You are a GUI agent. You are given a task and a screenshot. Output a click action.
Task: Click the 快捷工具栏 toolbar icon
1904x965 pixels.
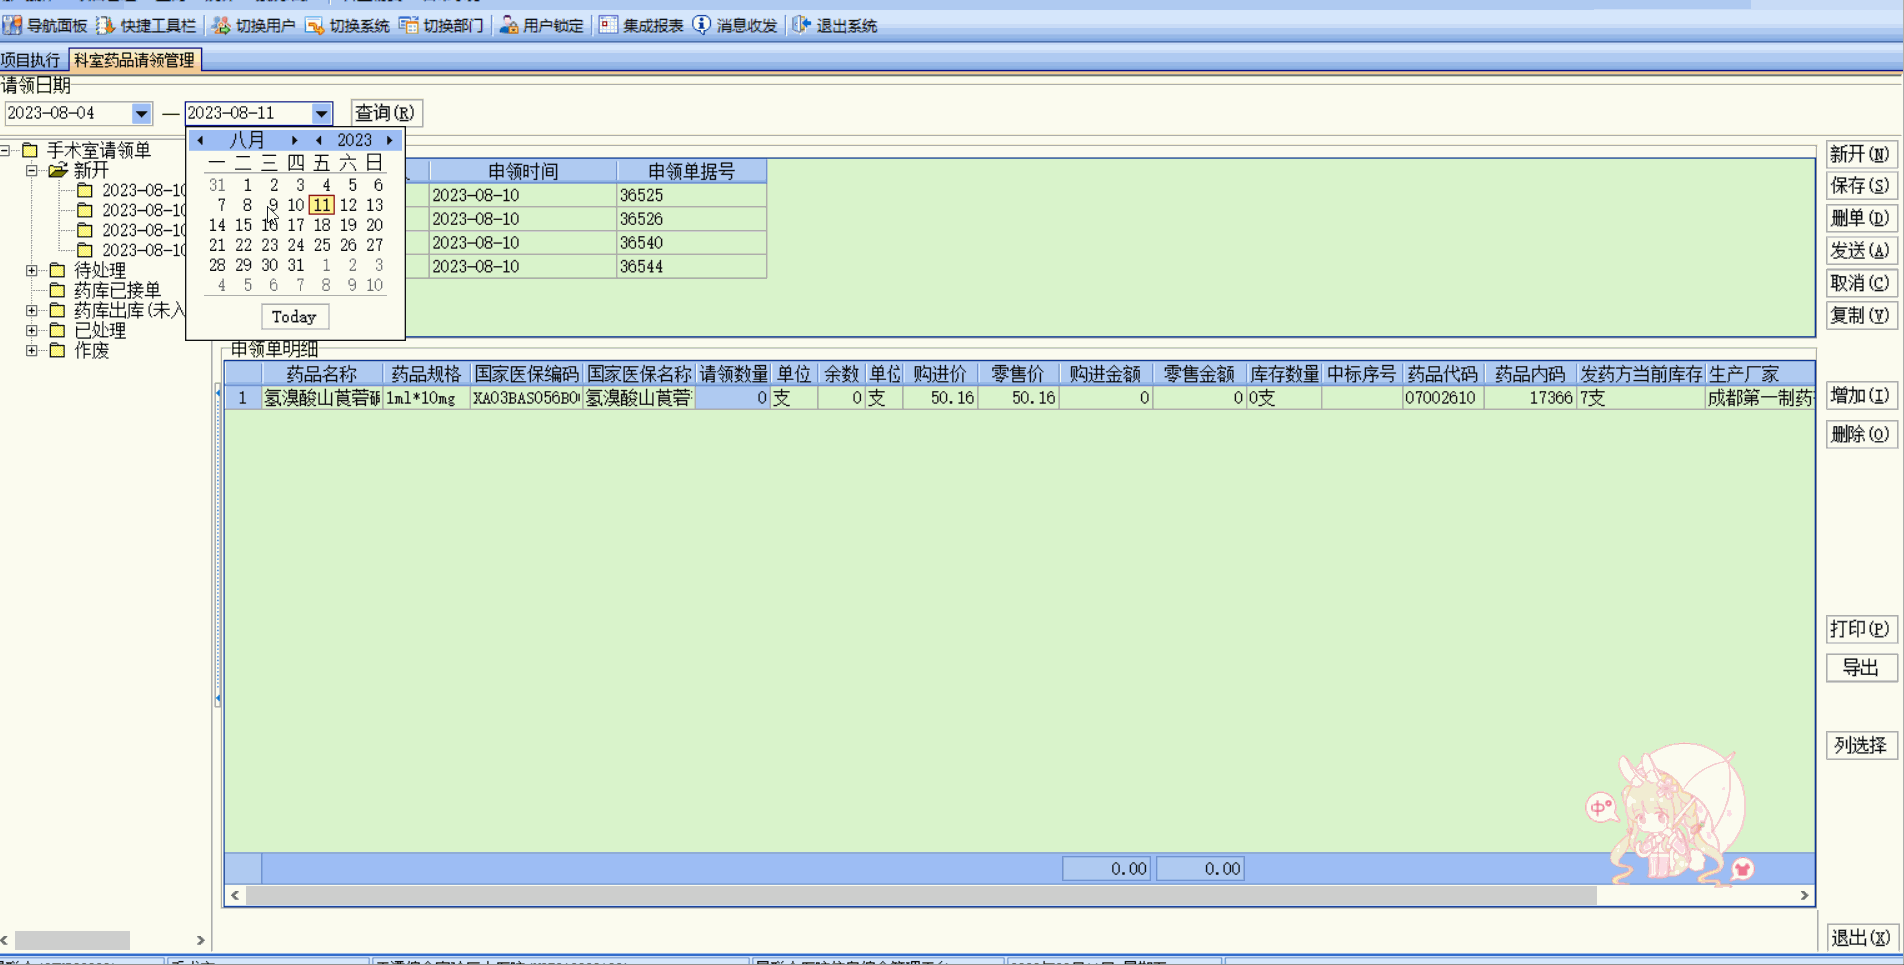105,25
